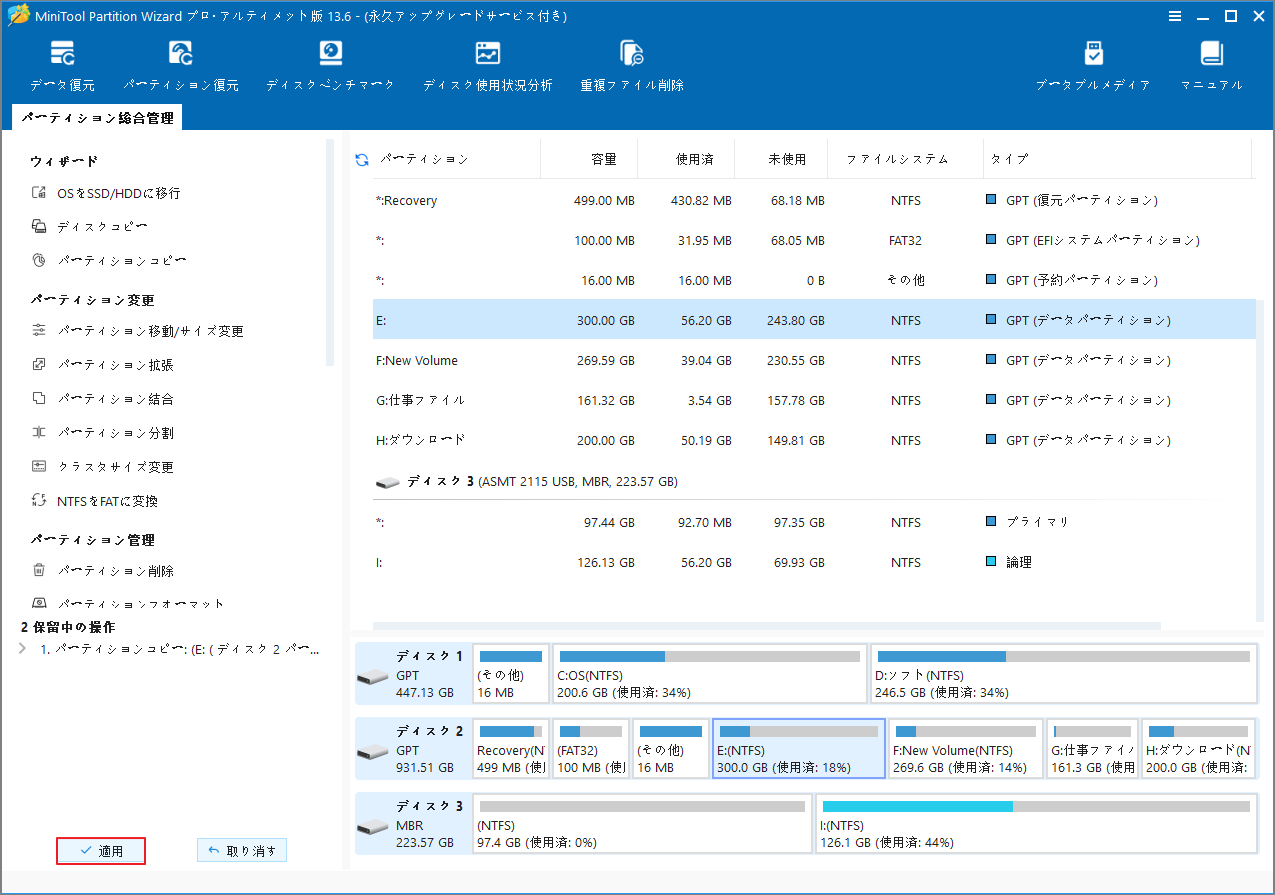This screenshot has height=895, width=1275.
Task: Select ディスク 3 drive icon in disk map
Action: click(x=372, y=826)
